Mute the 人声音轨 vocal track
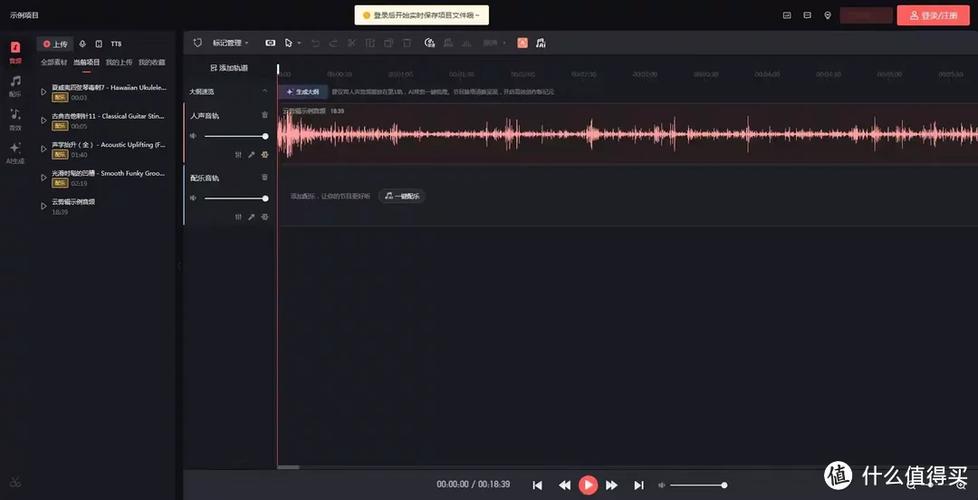 pos(193,136)
